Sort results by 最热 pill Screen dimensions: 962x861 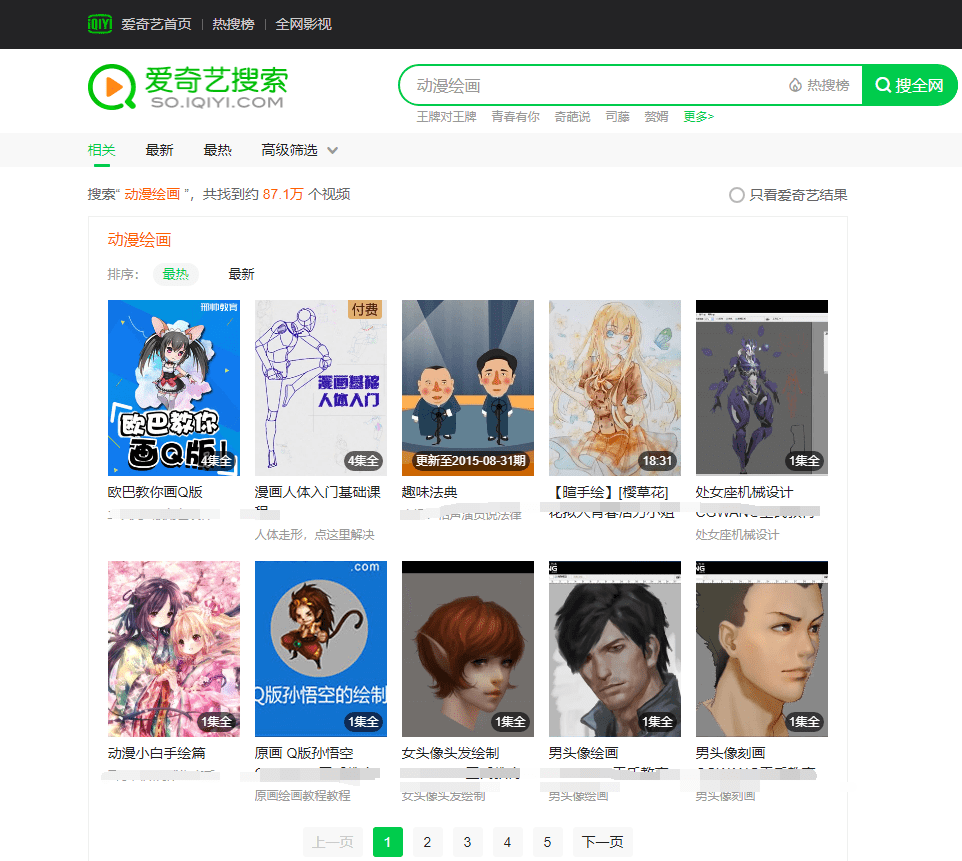pos(176,274)
